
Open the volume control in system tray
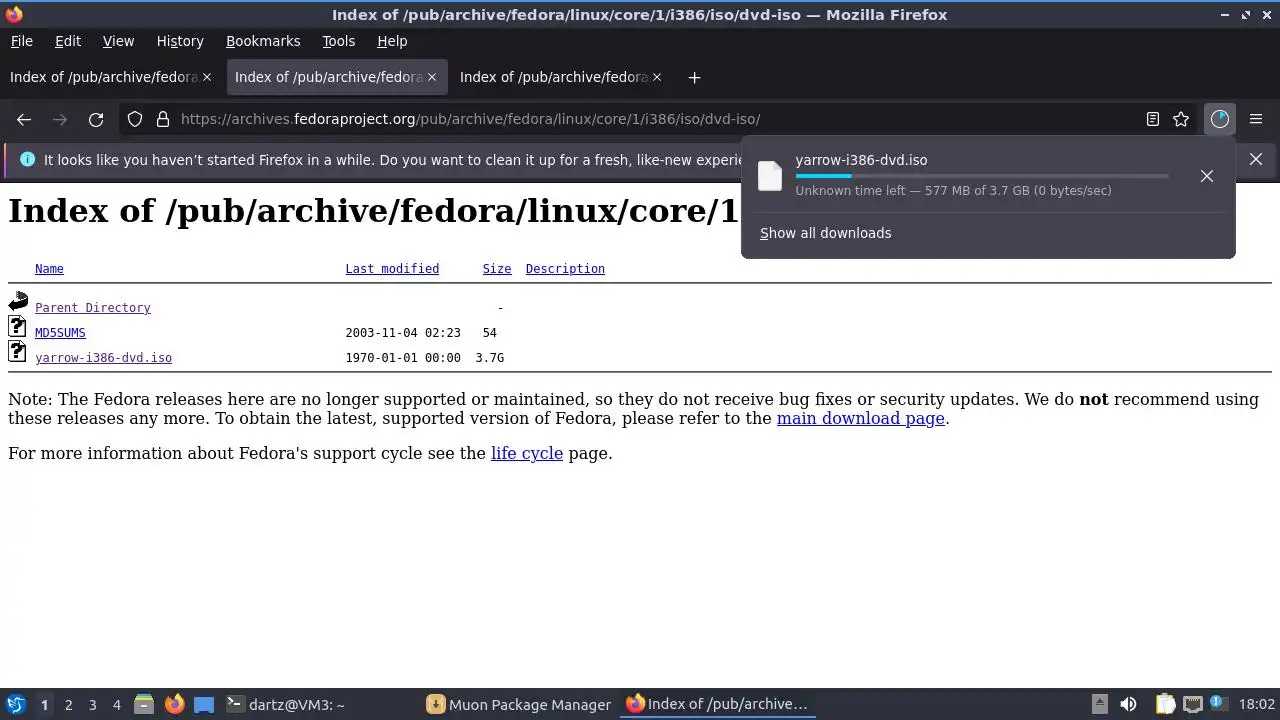(x=1128, y=704)
